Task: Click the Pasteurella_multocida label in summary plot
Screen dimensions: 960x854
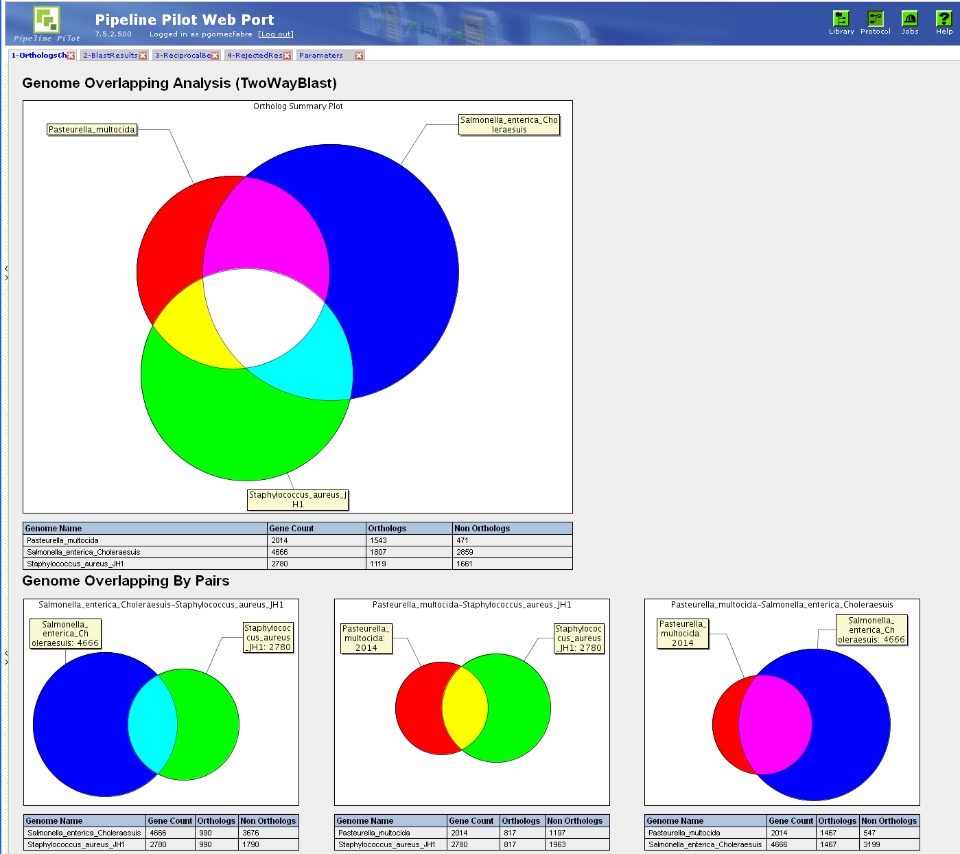Action: (x=92, y=129)
